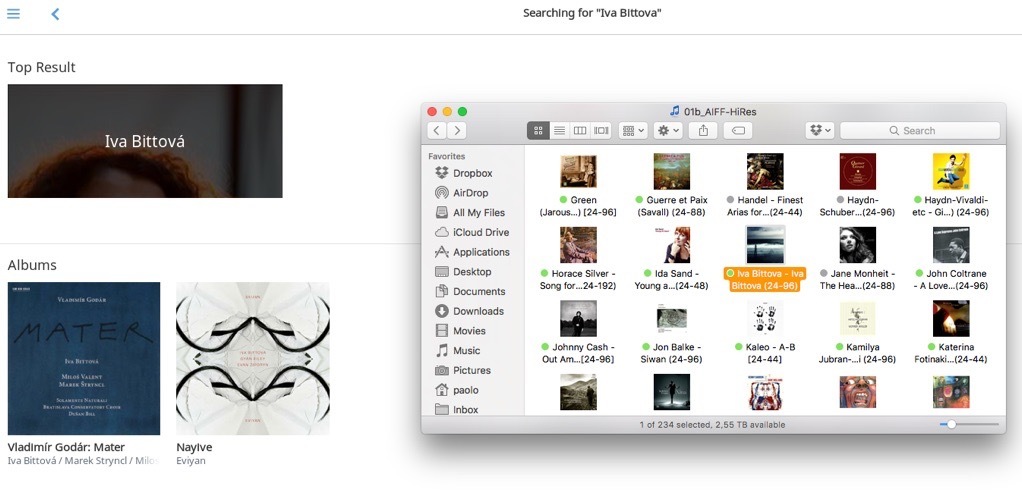Open the Dropbox toolbar dropdown in Finder
Image resolution: width=1022 pixels, height=493 pixels.
tap(820, 130)
